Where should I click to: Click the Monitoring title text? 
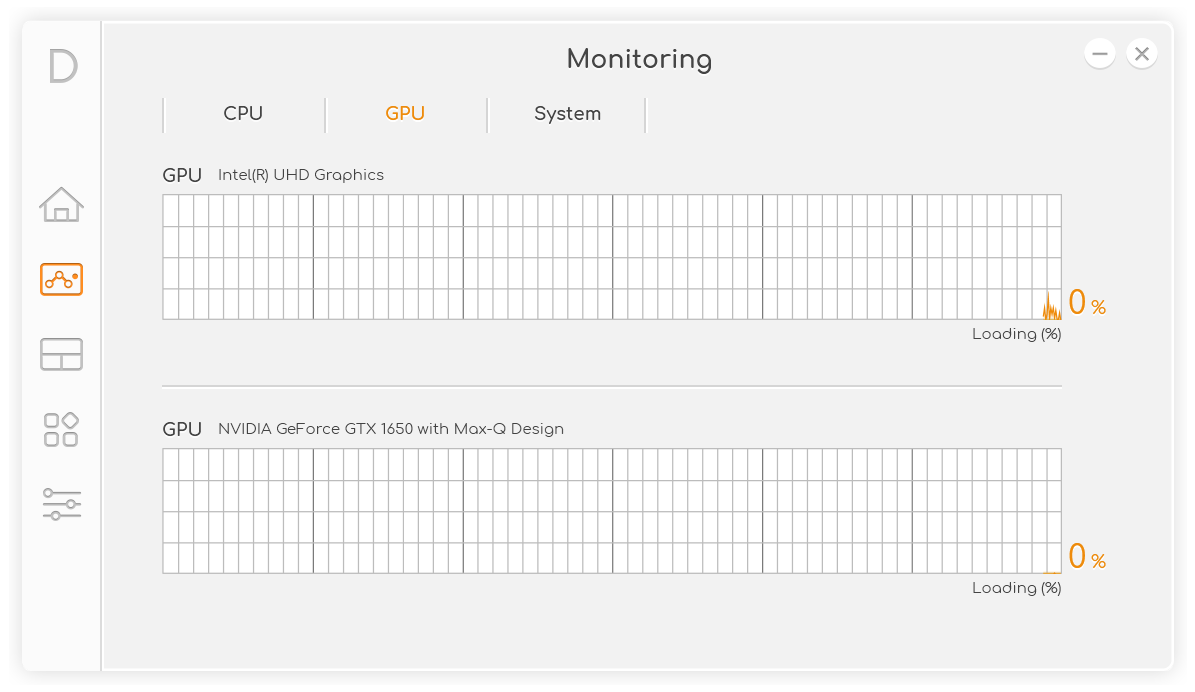(x=639, y=59)
